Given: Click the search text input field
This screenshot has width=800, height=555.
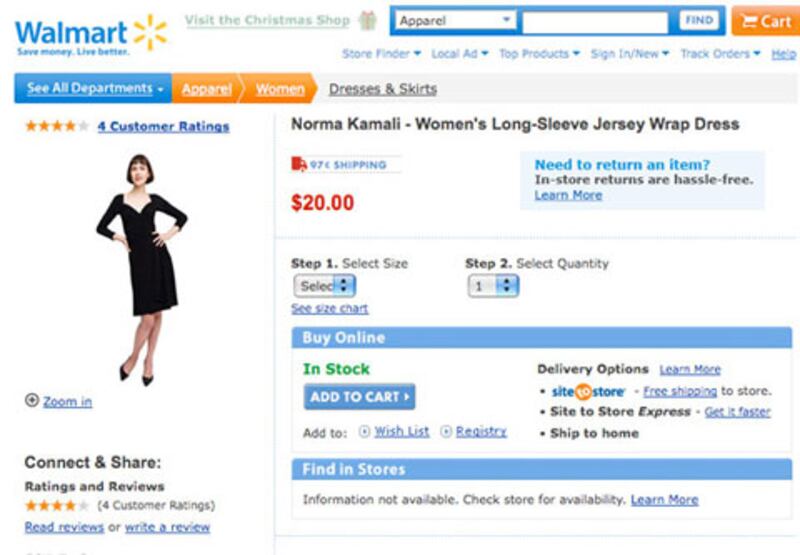Looking at the screenshot, I should coord(594,22).
